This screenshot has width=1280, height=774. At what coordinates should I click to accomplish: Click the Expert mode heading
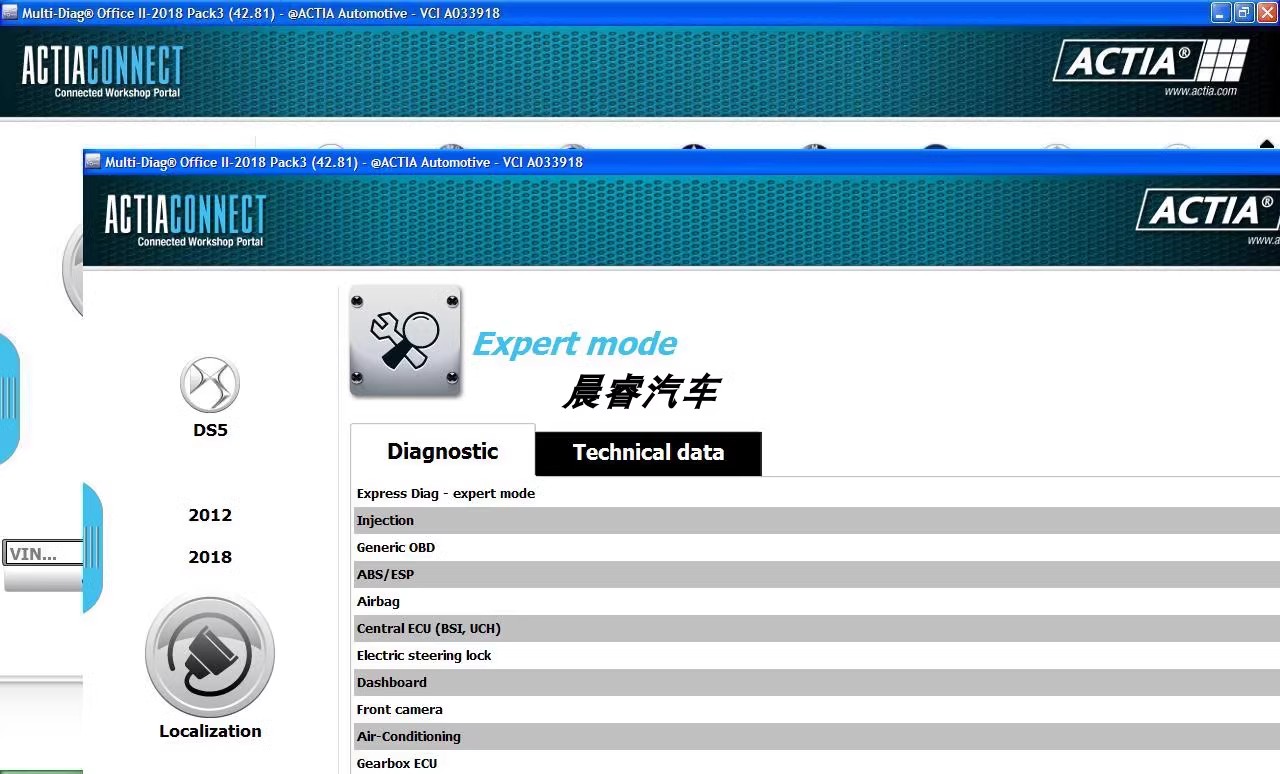click(574, 344)
